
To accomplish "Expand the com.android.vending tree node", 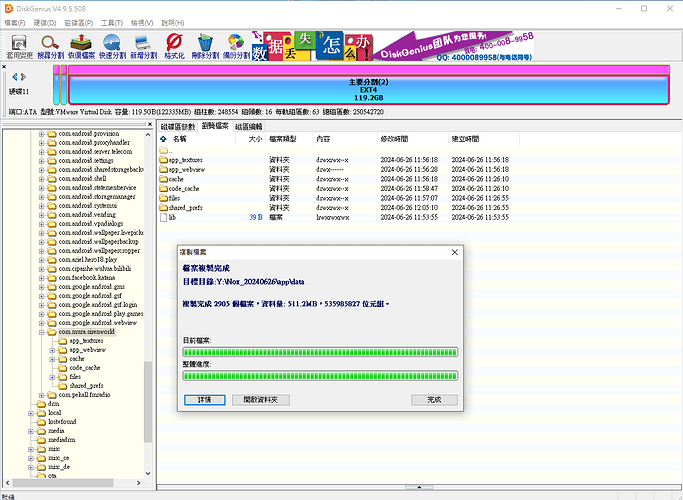I will tap(41, 215).
